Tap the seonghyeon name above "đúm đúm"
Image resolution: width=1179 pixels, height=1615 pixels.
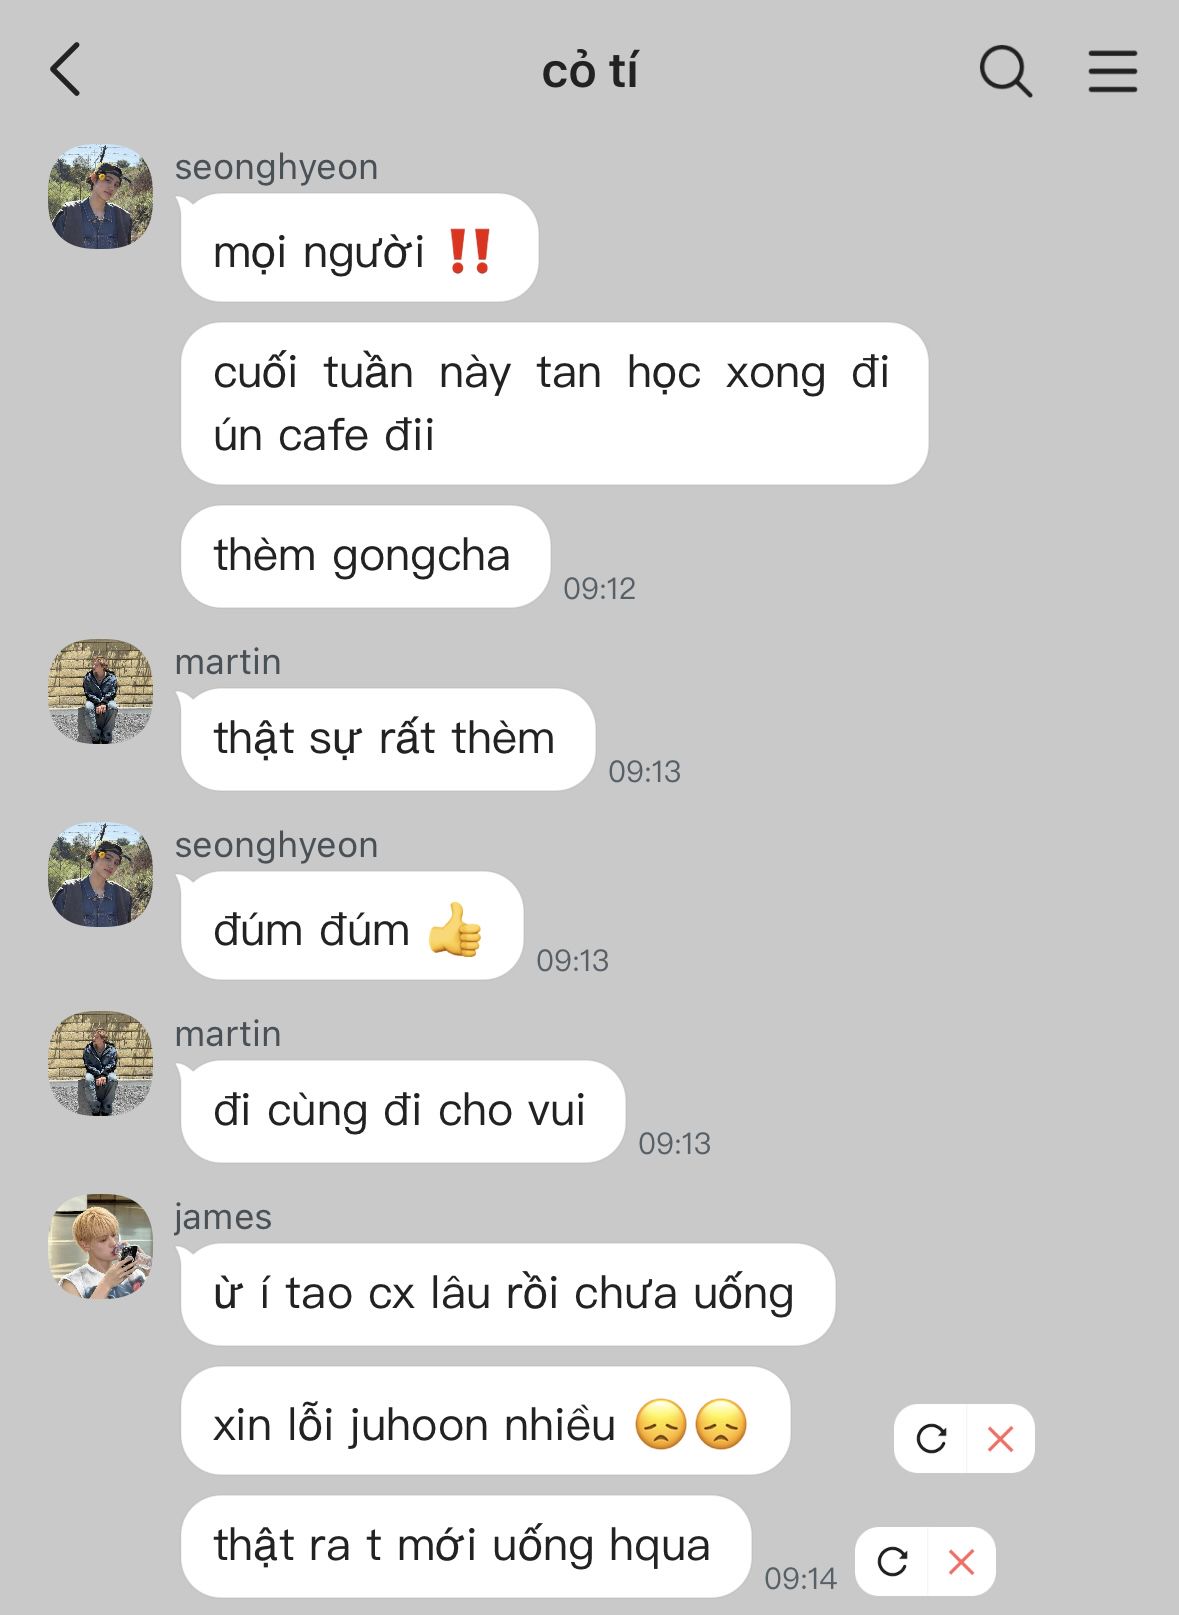pos(276,846)
